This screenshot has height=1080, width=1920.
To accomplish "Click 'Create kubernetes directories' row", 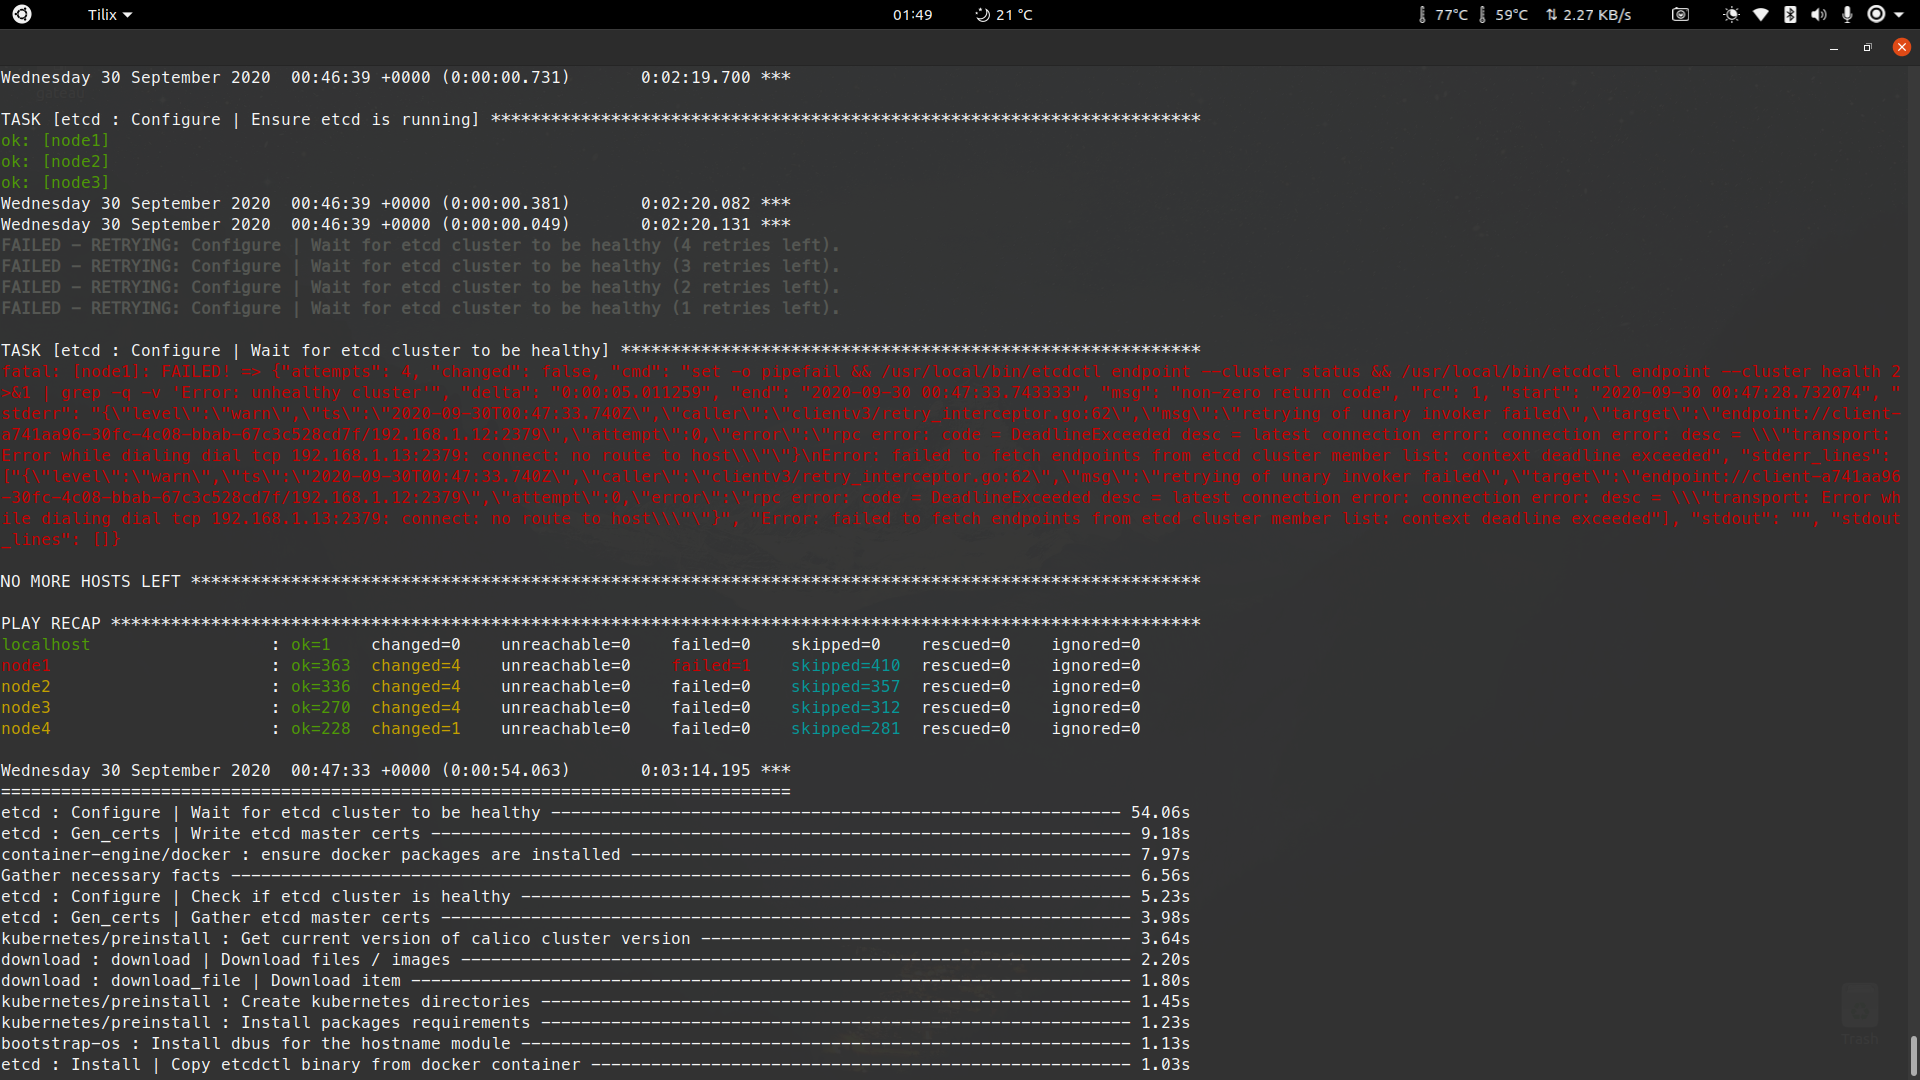I will (596, 1001).
